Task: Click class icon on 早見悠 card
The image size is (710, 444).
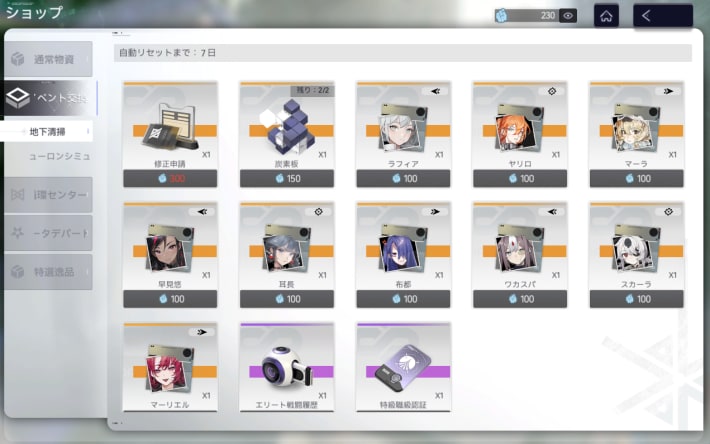Action: [x=202, y=211]
